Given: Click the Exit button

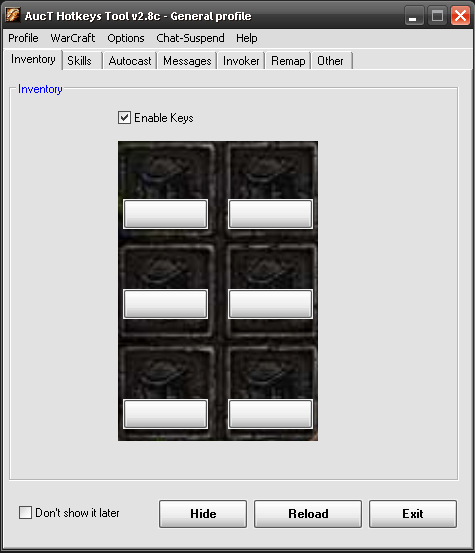Looking at the screenshot, I should coord(413,514).
